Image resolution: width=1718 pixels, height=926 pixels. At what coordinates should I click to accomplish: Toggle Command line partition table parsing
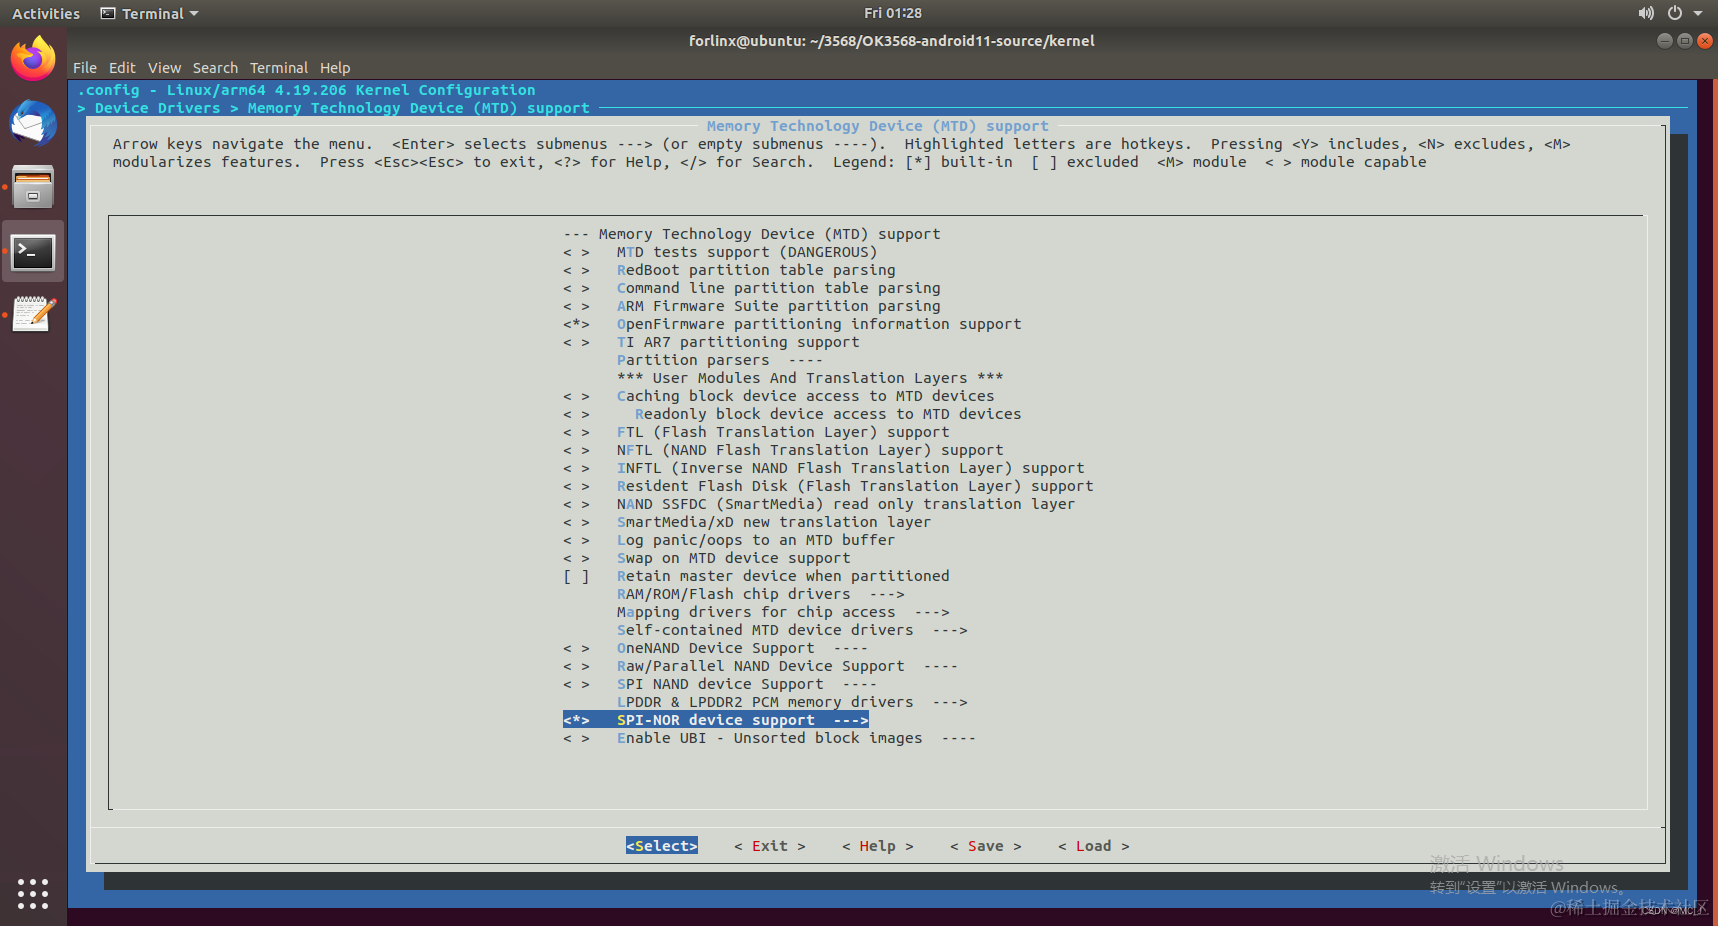(751, 288)
